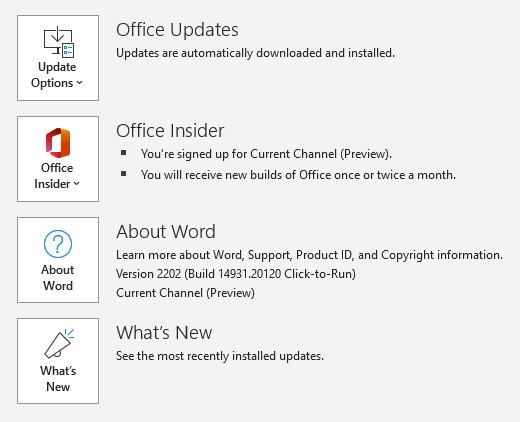Click "You will receive new builds" bullet text
This screenshot has height=422, width=520.
pos(298,175)
